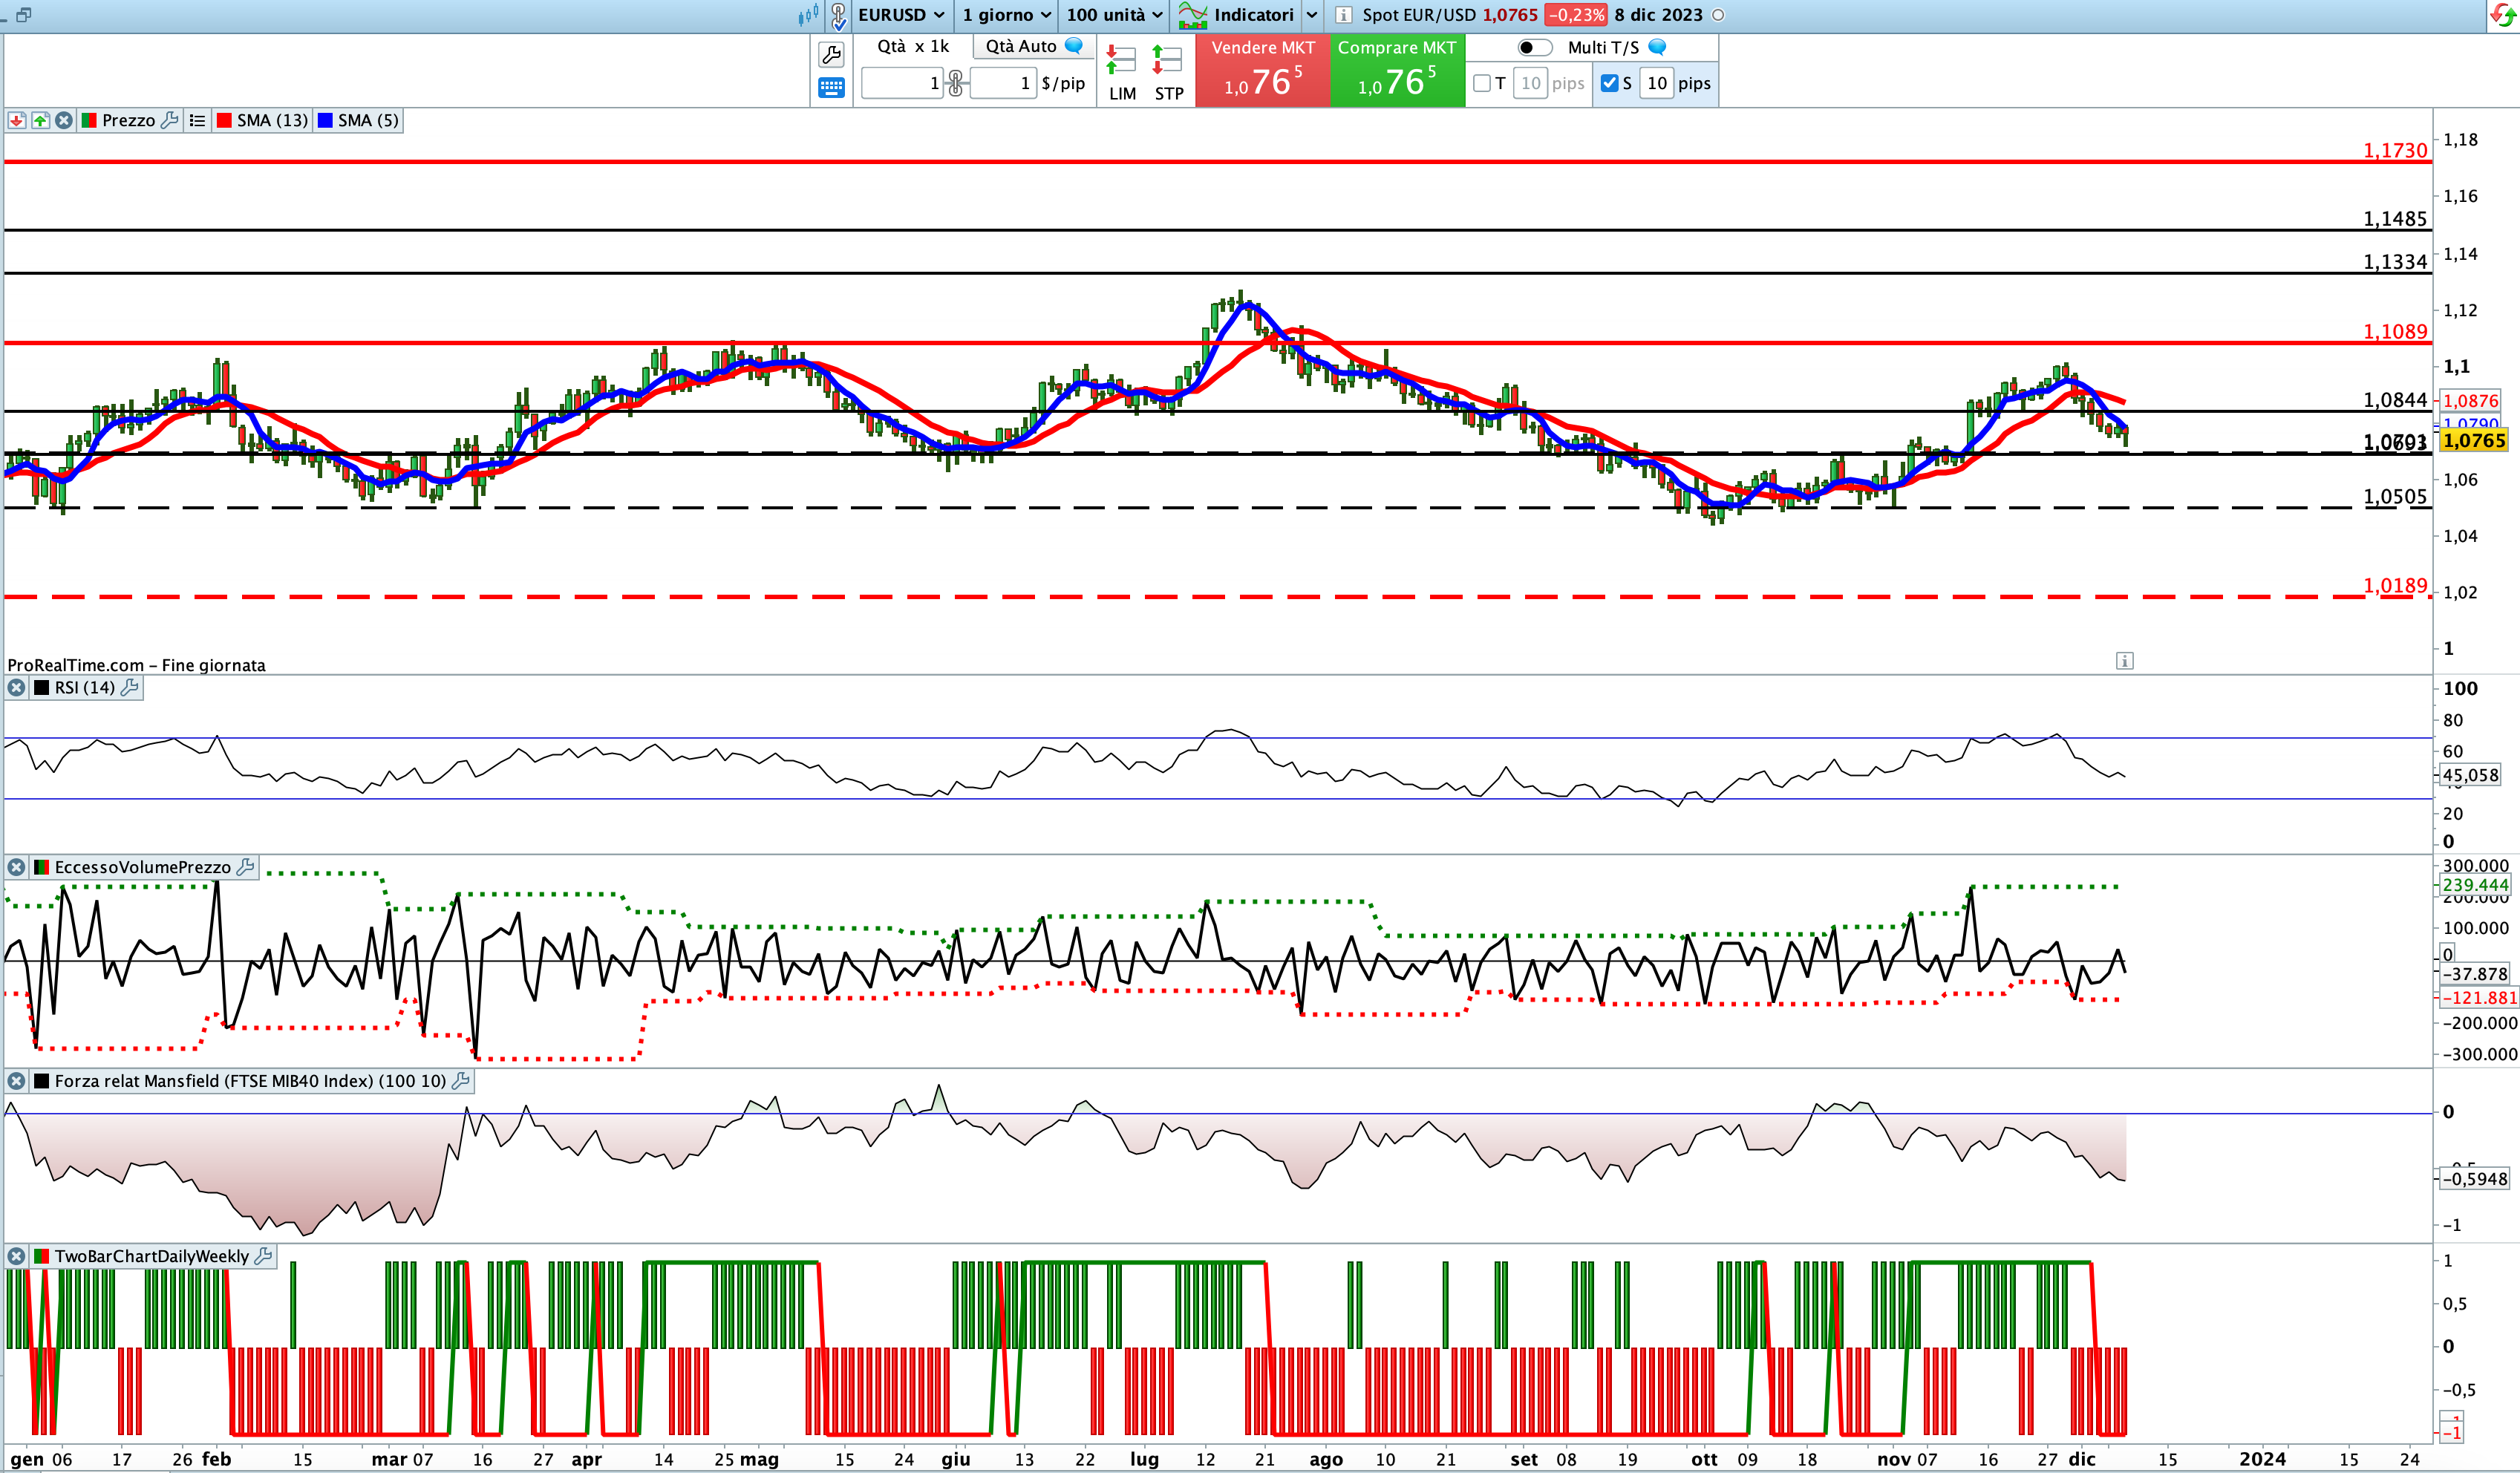Click the Qtà quantity input field
This screenshot has height=1473, width=2520.
click(902, 83)
